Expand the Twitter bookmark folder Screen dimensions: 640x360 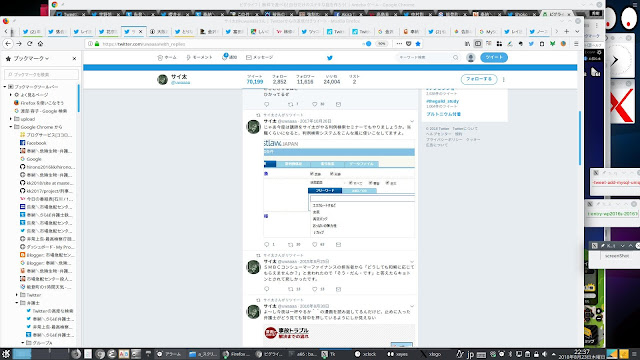click(x=17, y=295)
